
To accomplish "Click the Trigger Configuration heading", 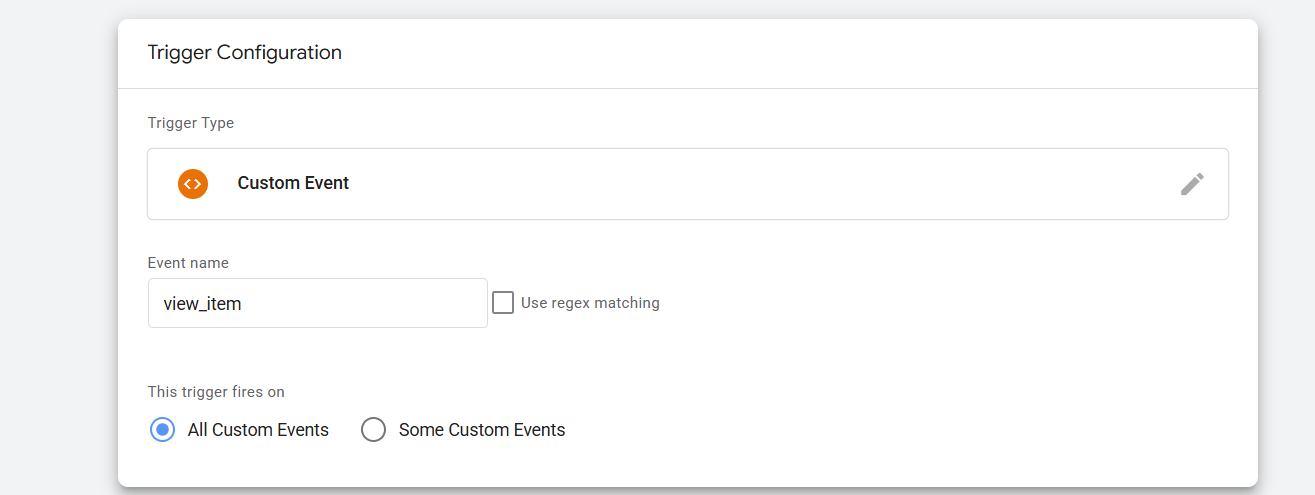I will pyautogui.click(x=244, y=53).
